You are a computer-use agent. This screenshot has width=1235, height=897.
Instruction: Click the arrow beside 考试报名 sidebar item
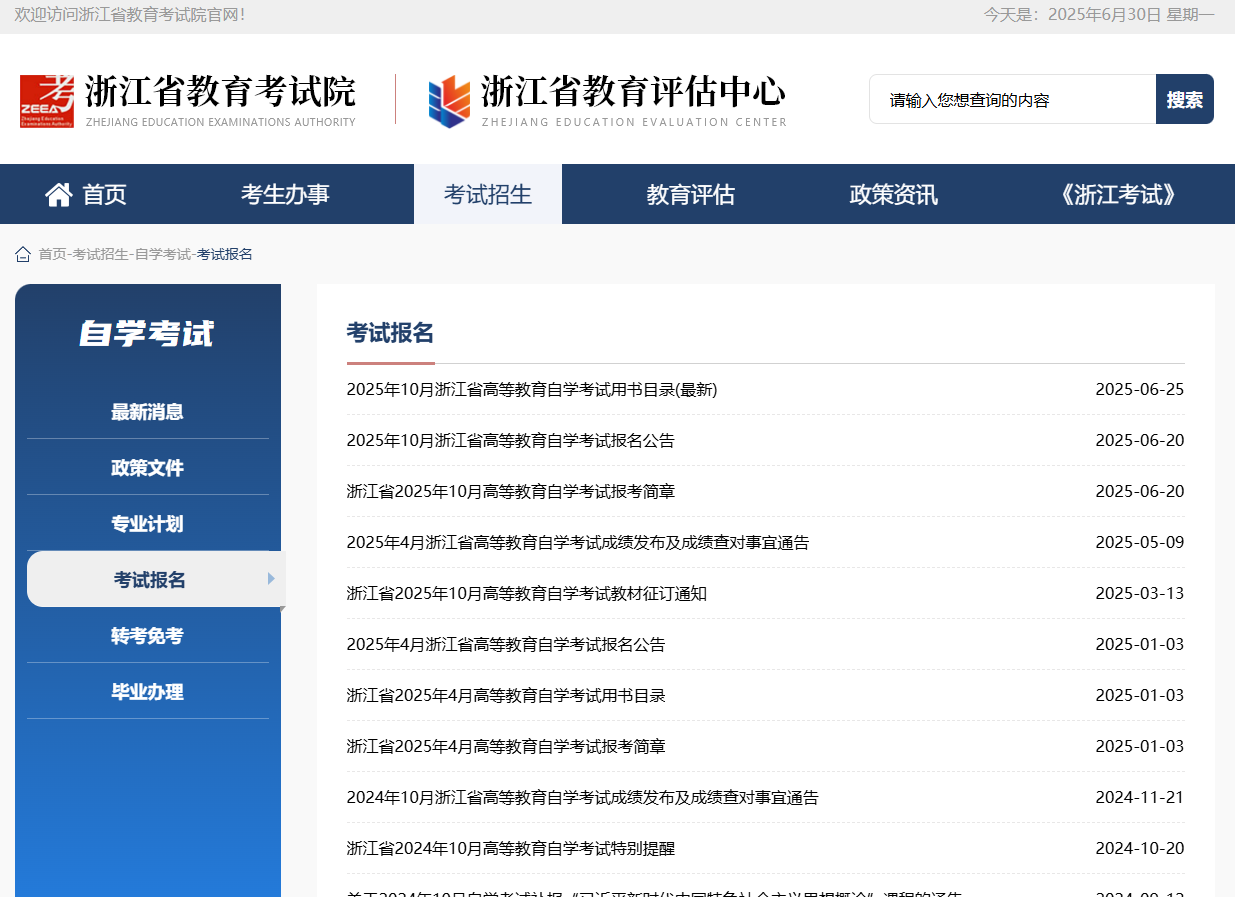pos(271,579)
